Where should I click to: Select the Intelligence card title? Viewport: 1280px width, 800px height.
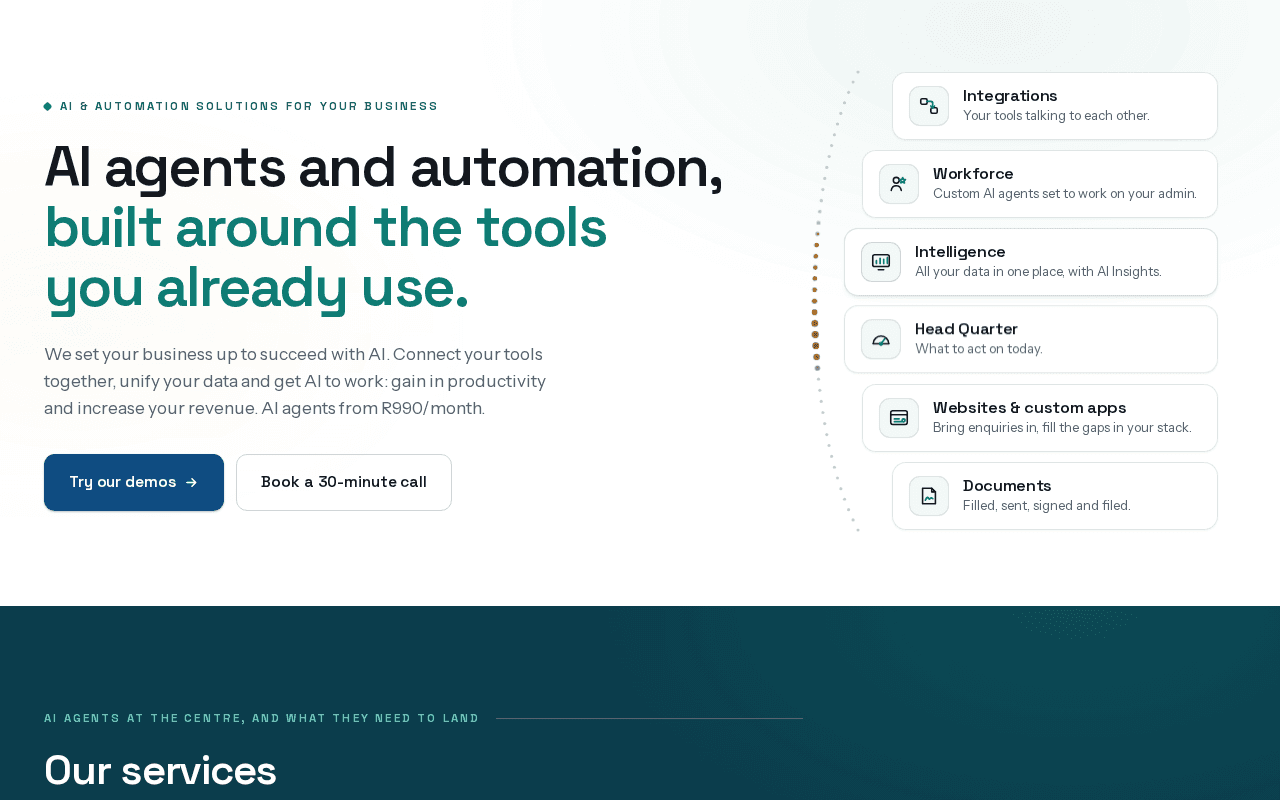pyautogui.click(x=960, y=252)
